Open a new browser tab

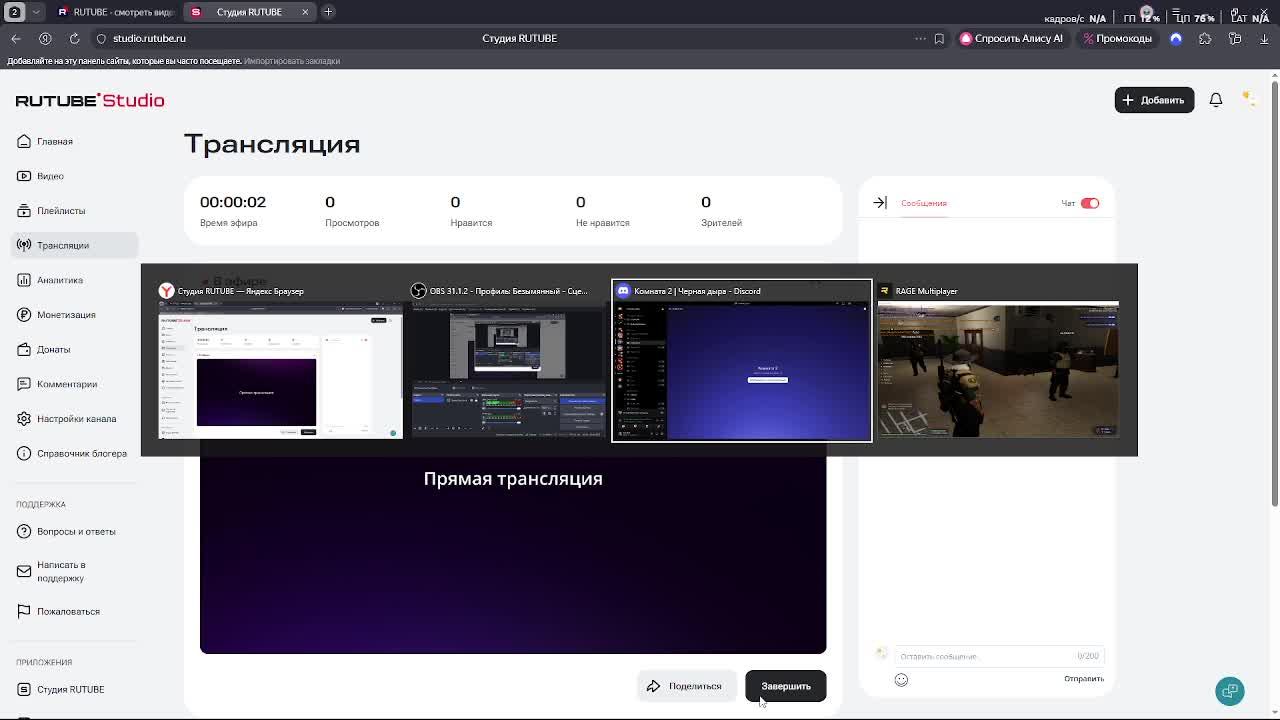(328, 12)
